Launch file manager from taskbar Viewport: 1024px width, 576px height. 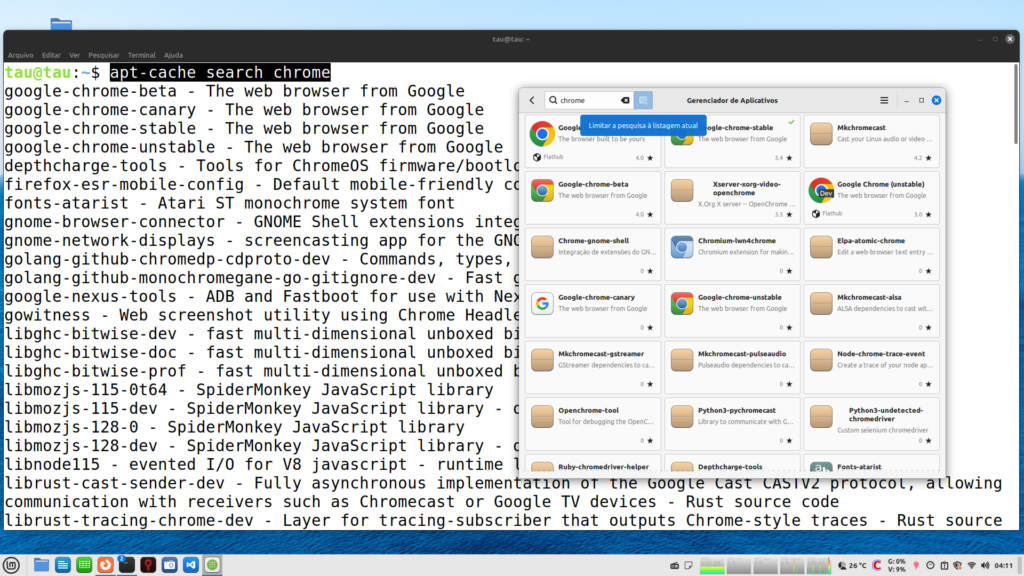(x=41, y=565)
